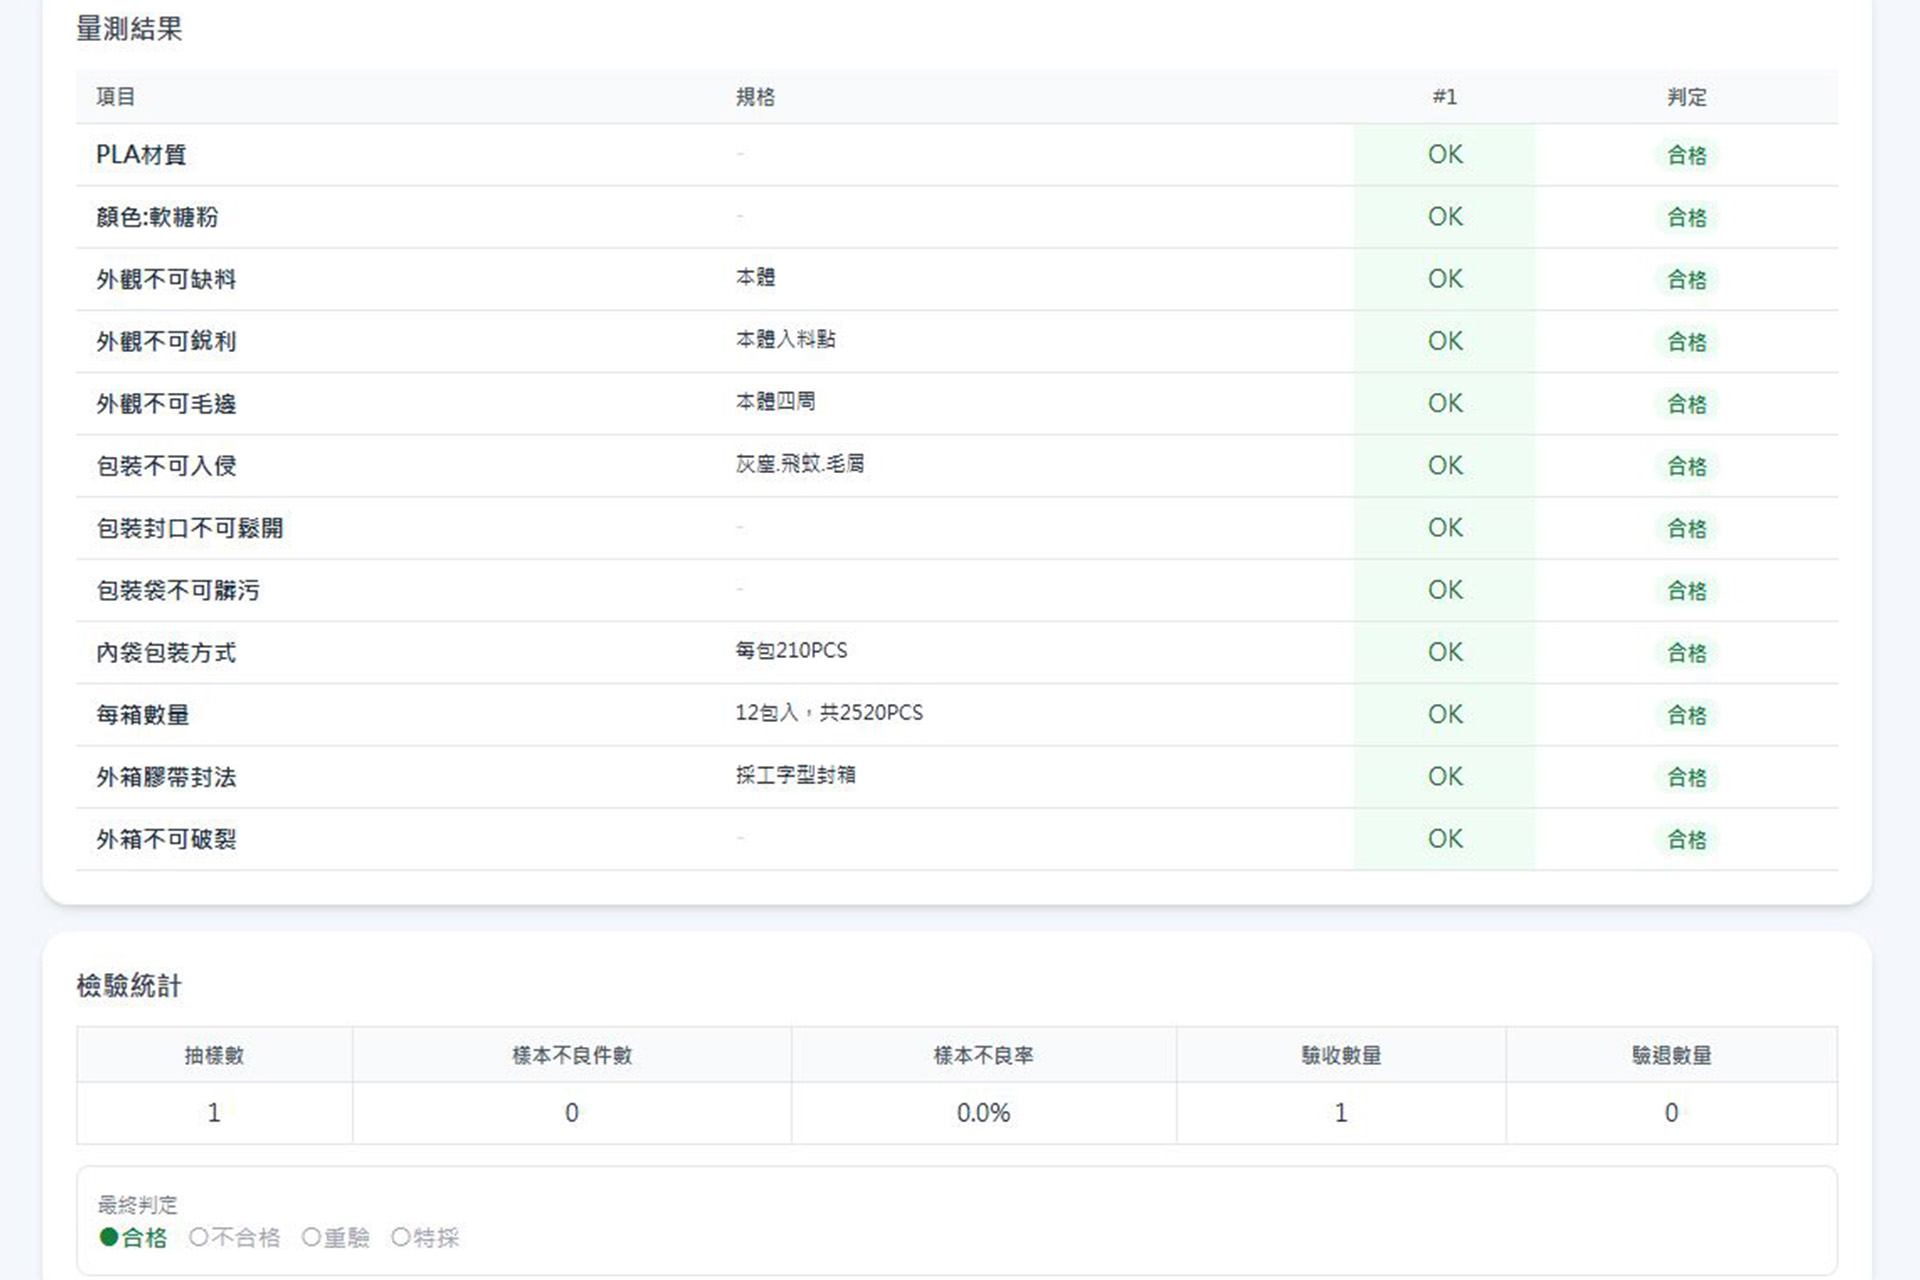Image resolution: width=1920 pixels, height=1280 pixels.
Task: Click the 合格 badge for 外觀不可銳利
Action: pos(1687,342)
